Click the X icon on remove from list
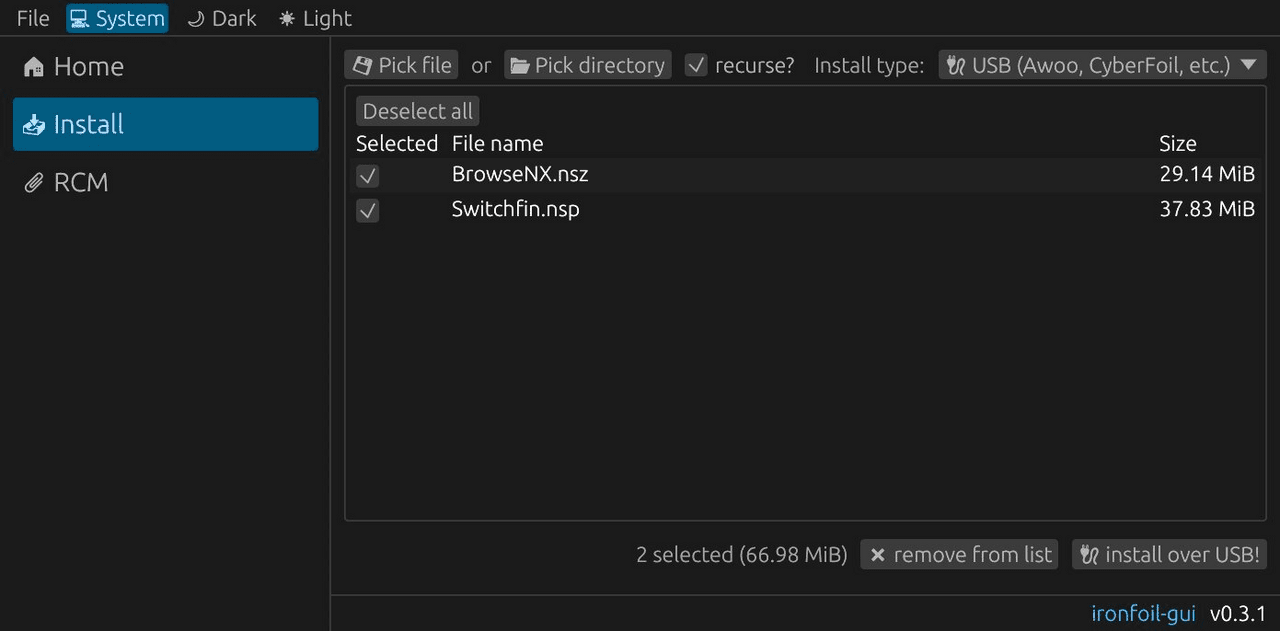The width and height of the screenshot is (1280, 631). pos(877,555)
